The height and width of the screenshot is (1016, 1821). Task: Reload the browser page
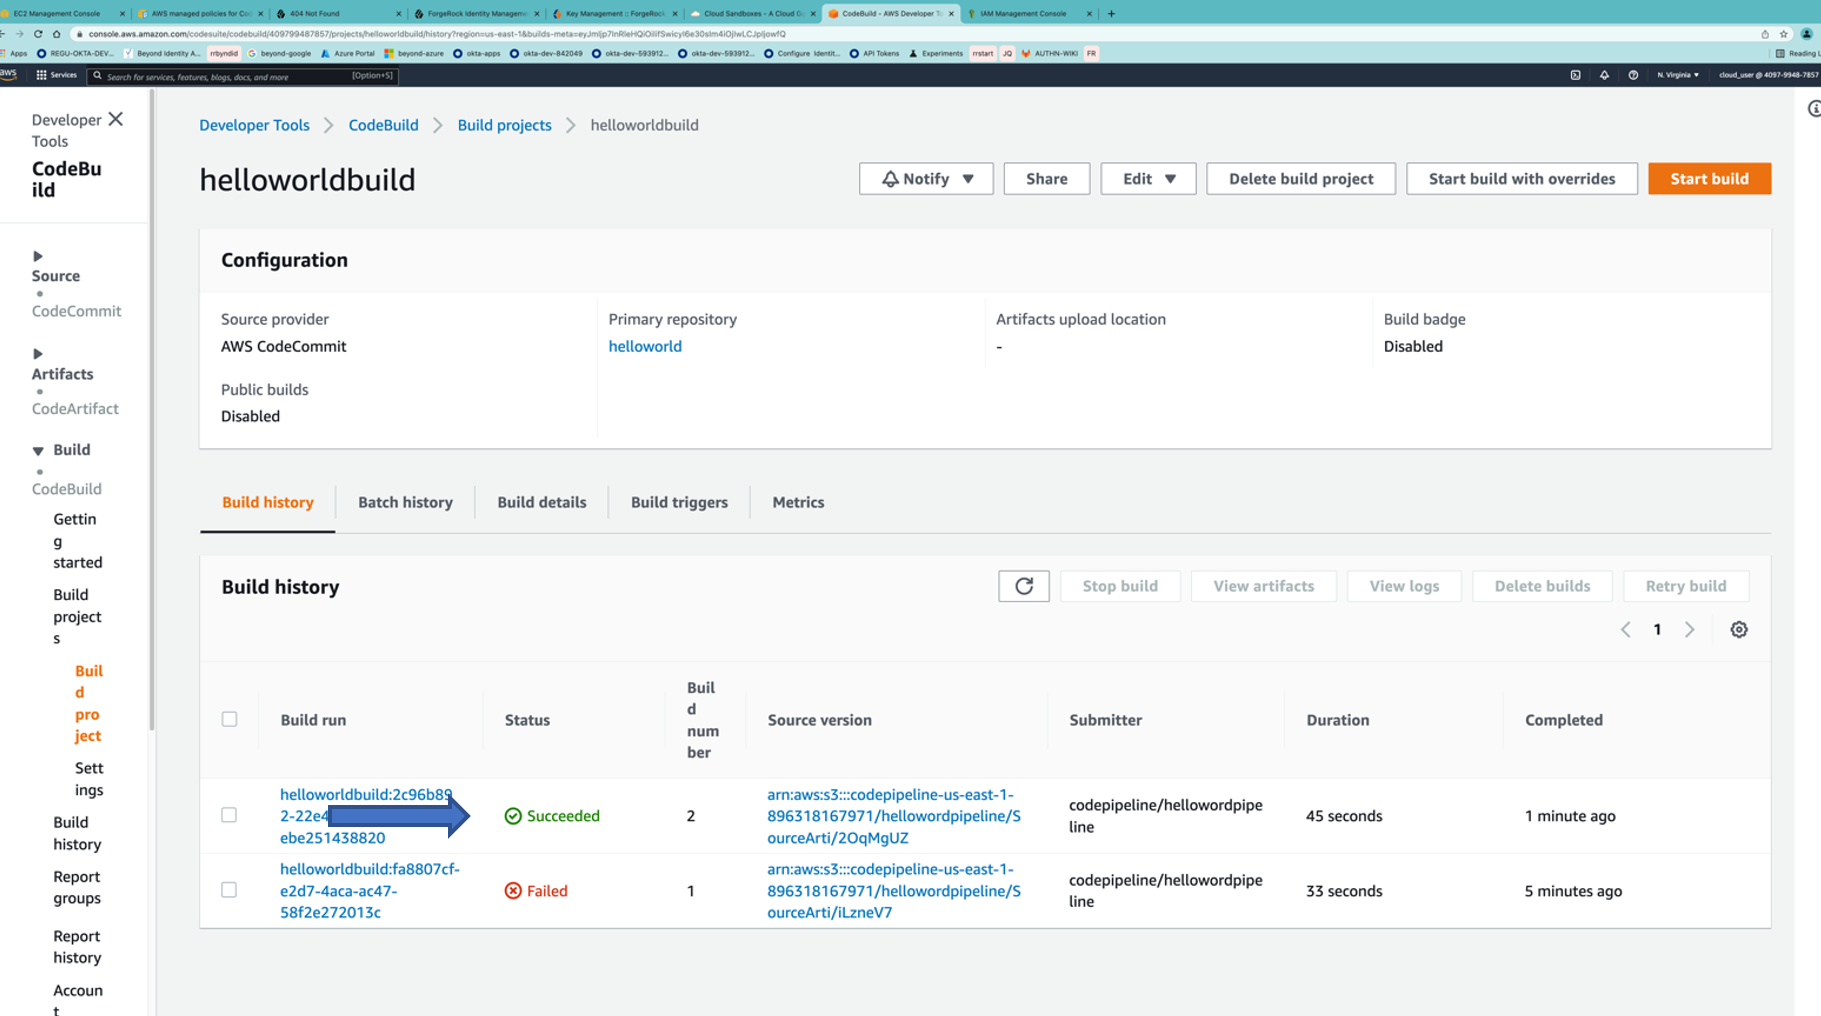tap(38, 34)
